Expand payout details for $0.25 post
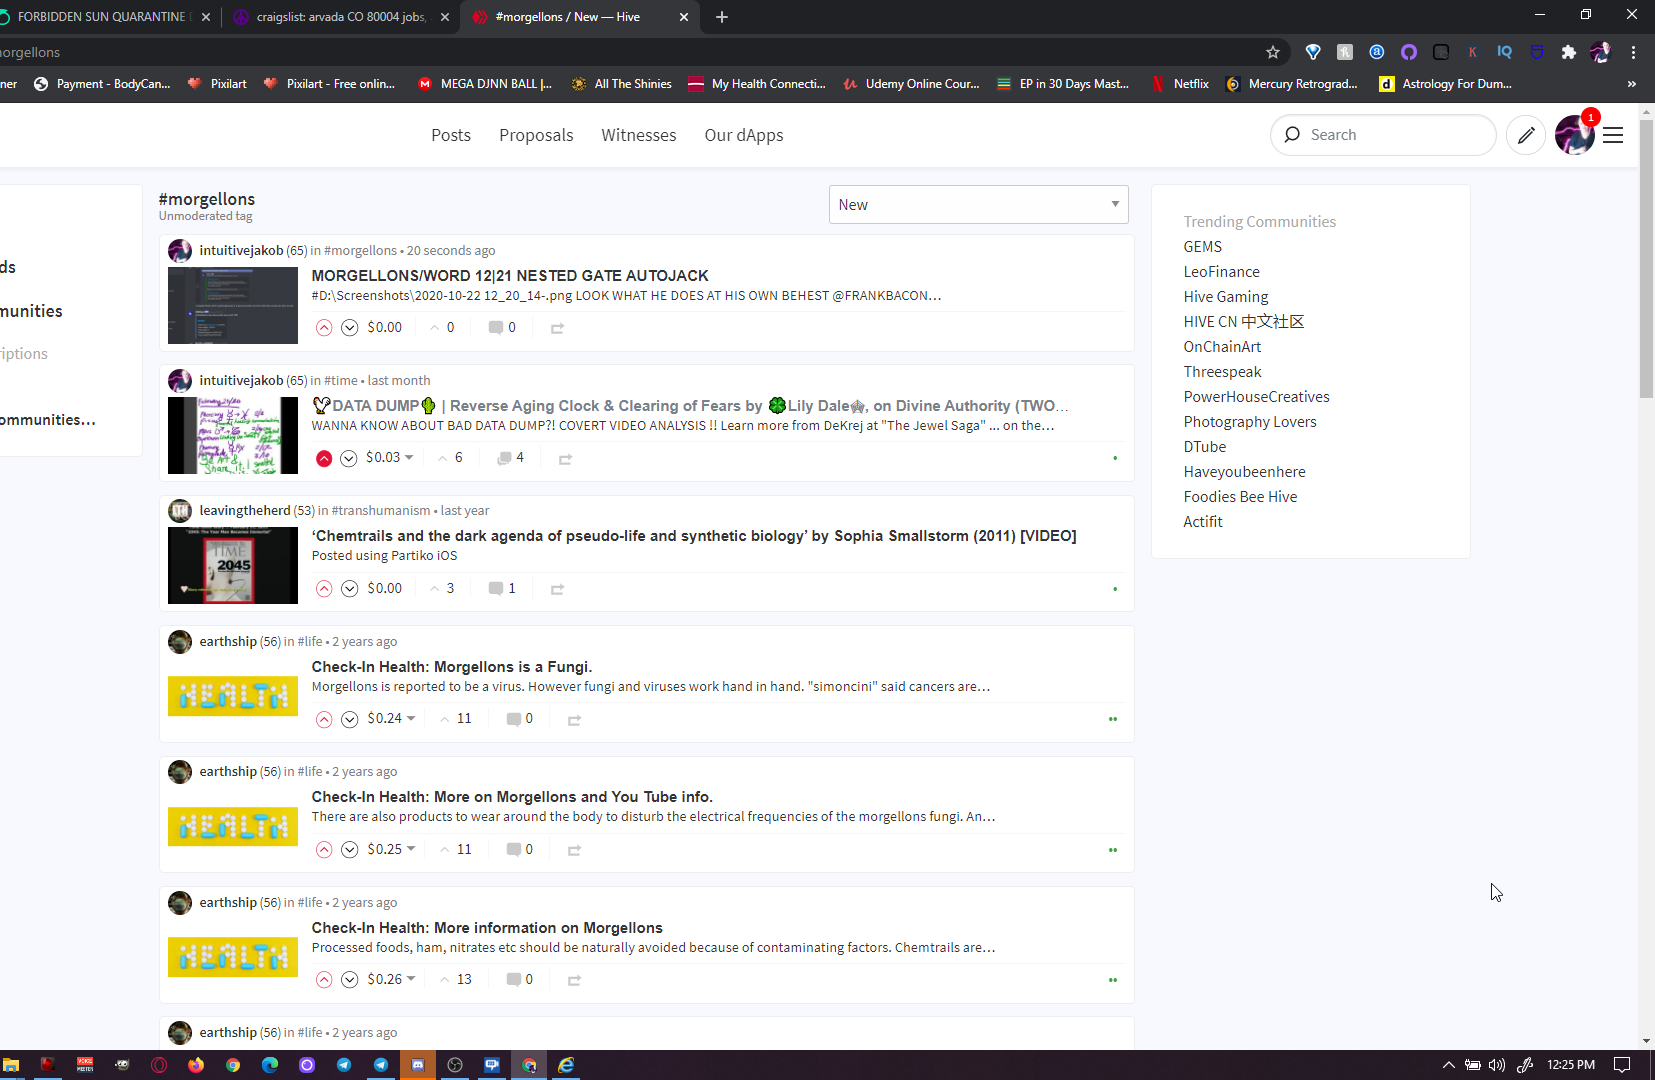This screenshot has width=1655, height=1080. [x=411, y=849]
